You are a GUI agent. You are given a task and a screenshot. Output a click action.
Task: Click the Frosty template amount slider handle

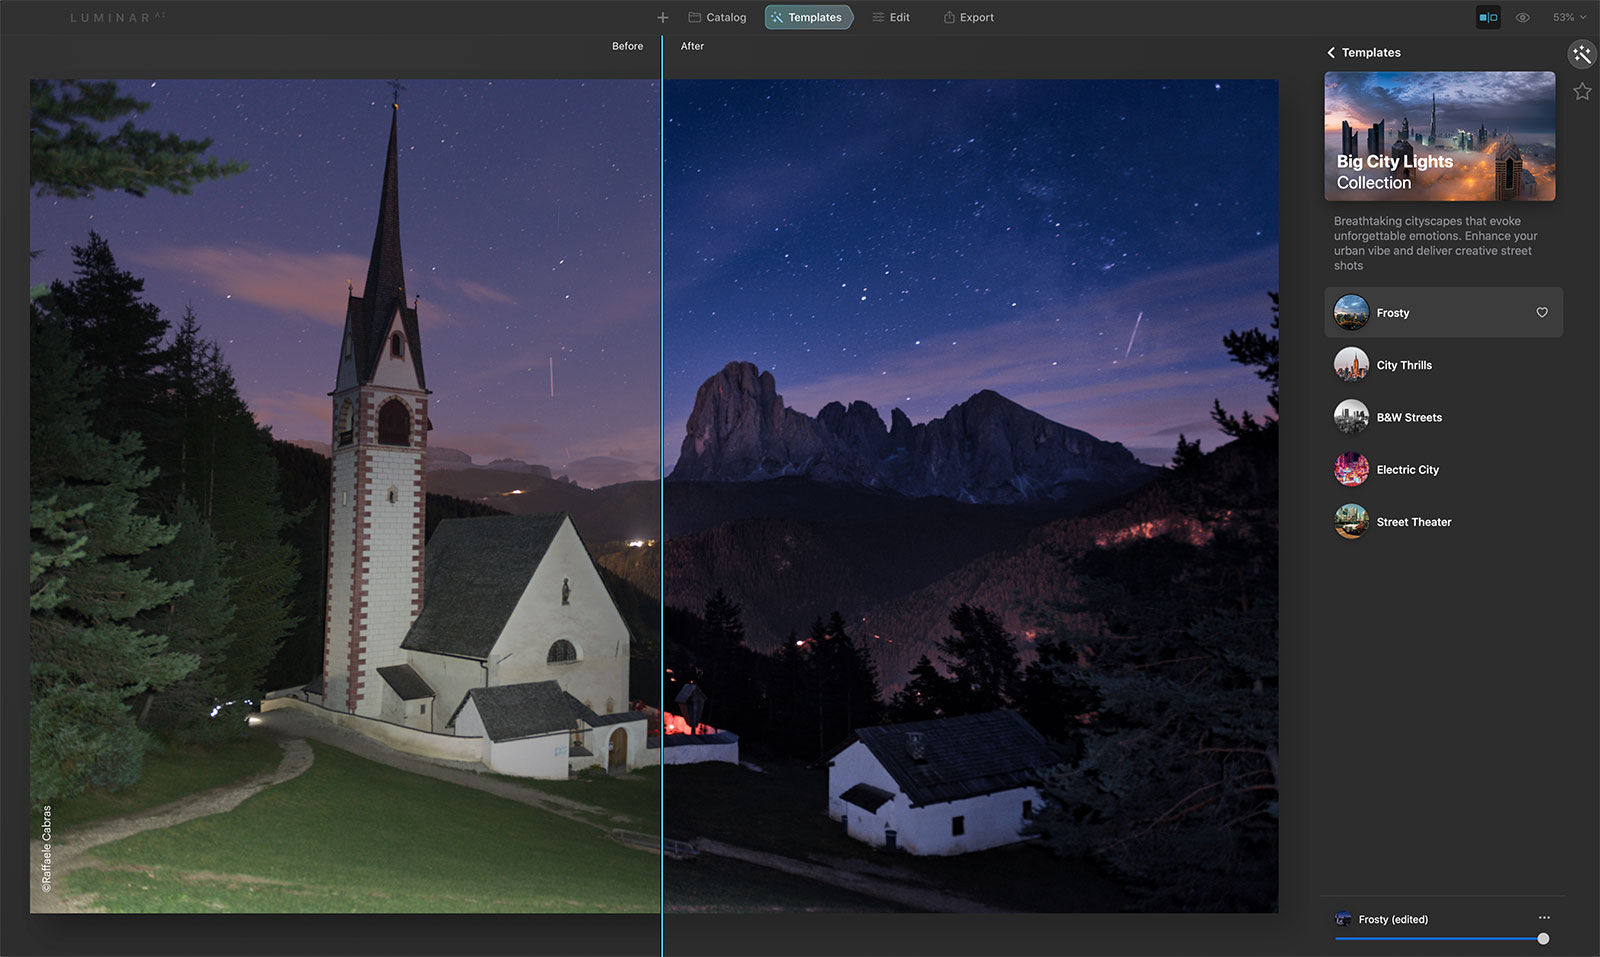1543,939
